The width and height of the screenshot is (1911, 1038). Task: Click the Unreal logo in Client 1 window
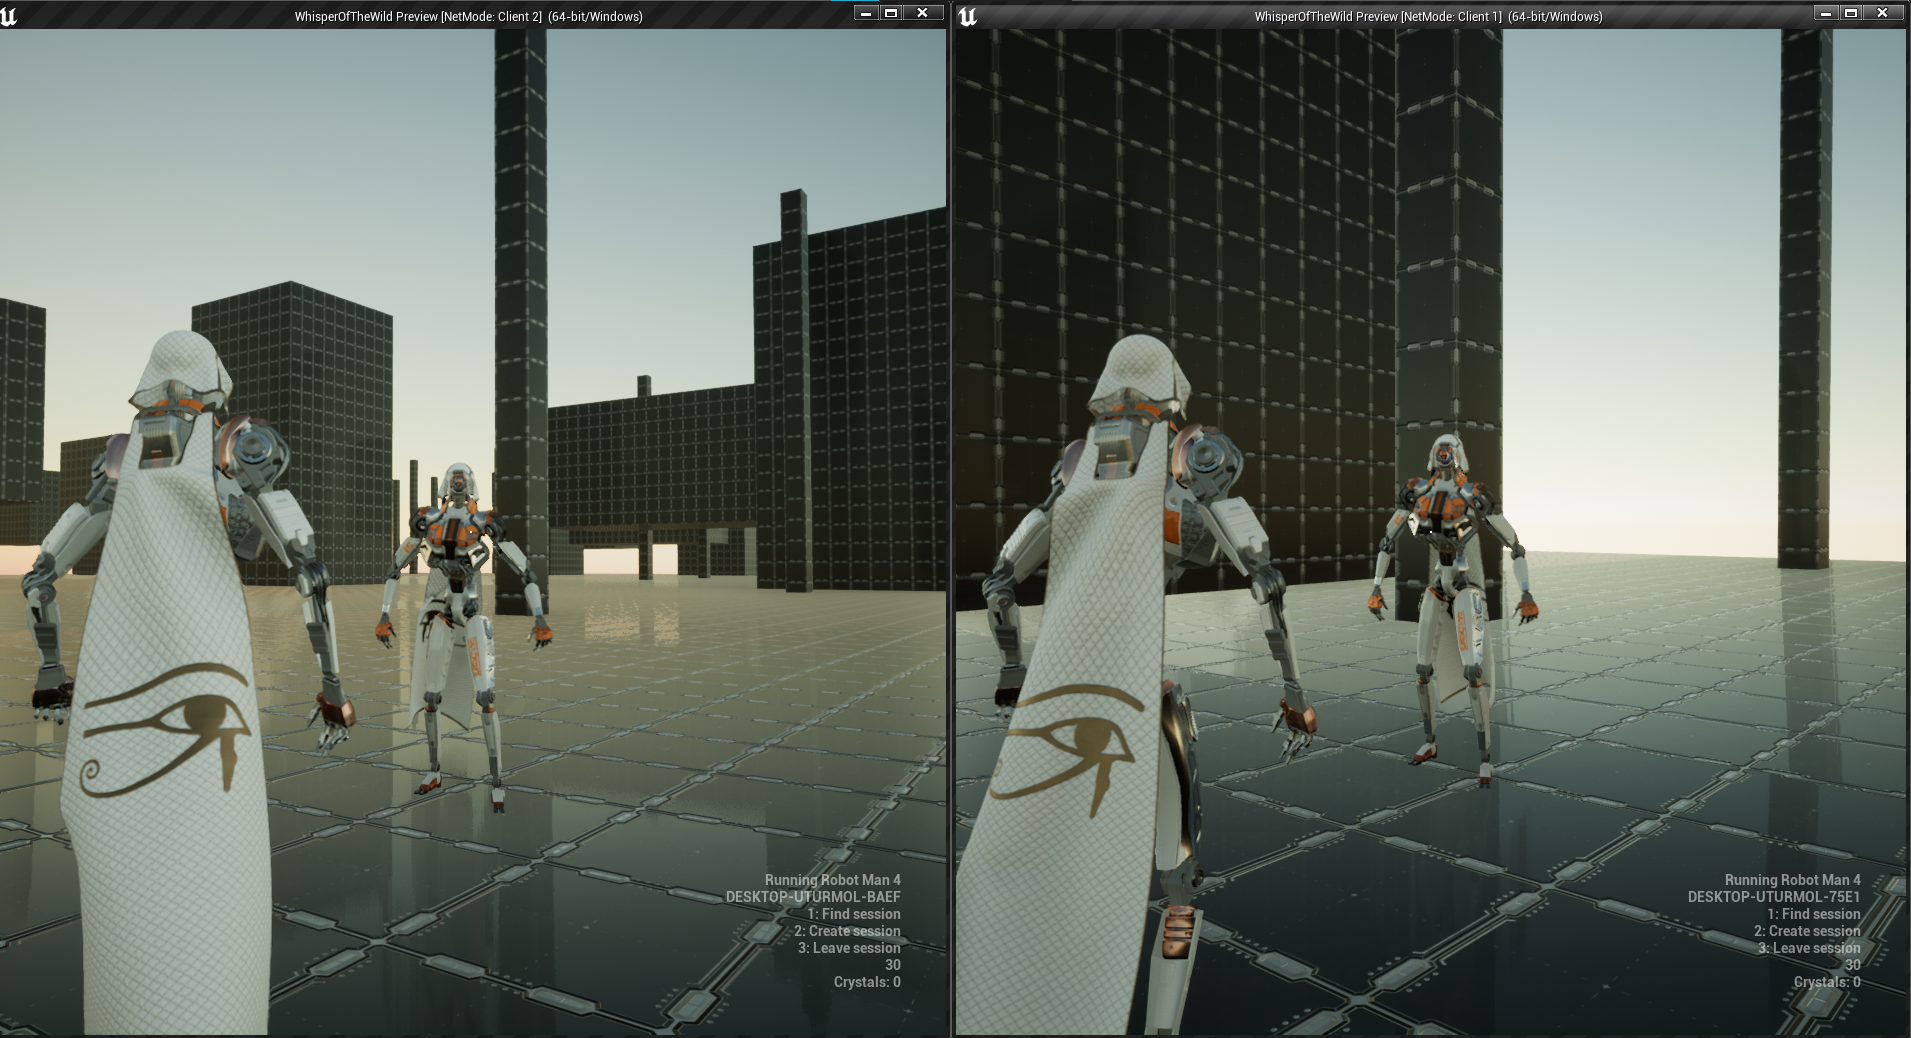coord(967,16)
